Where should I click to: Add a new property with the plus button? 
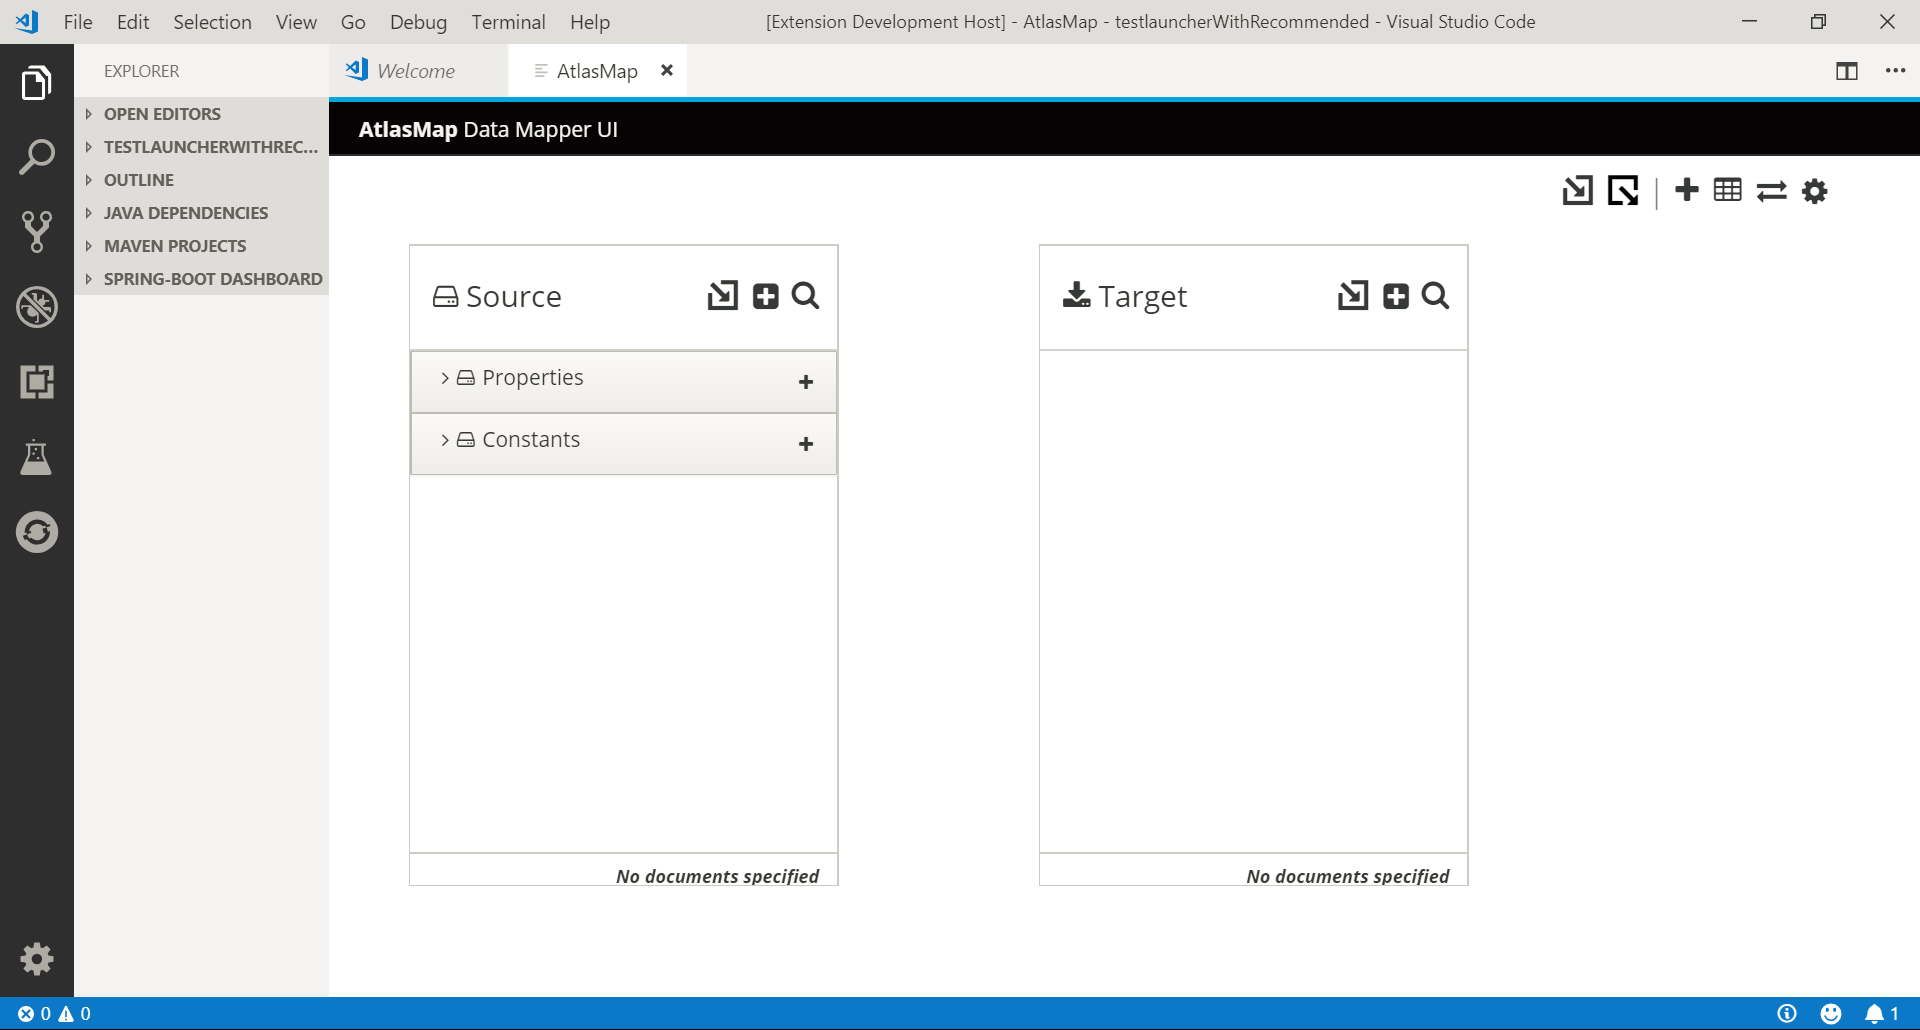[x=805, y=381]
